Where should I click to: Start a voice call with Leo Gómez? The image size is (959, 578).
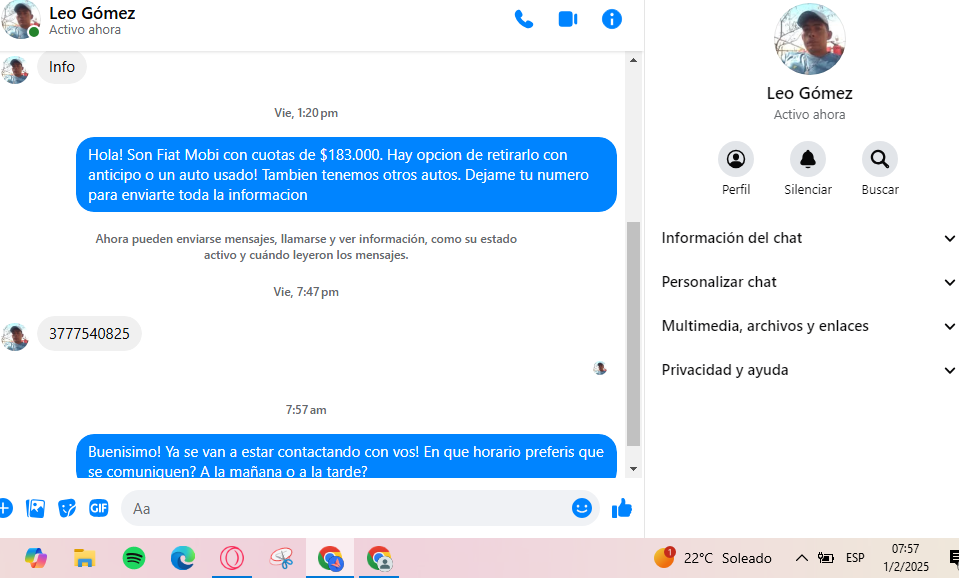coord(523,19)
